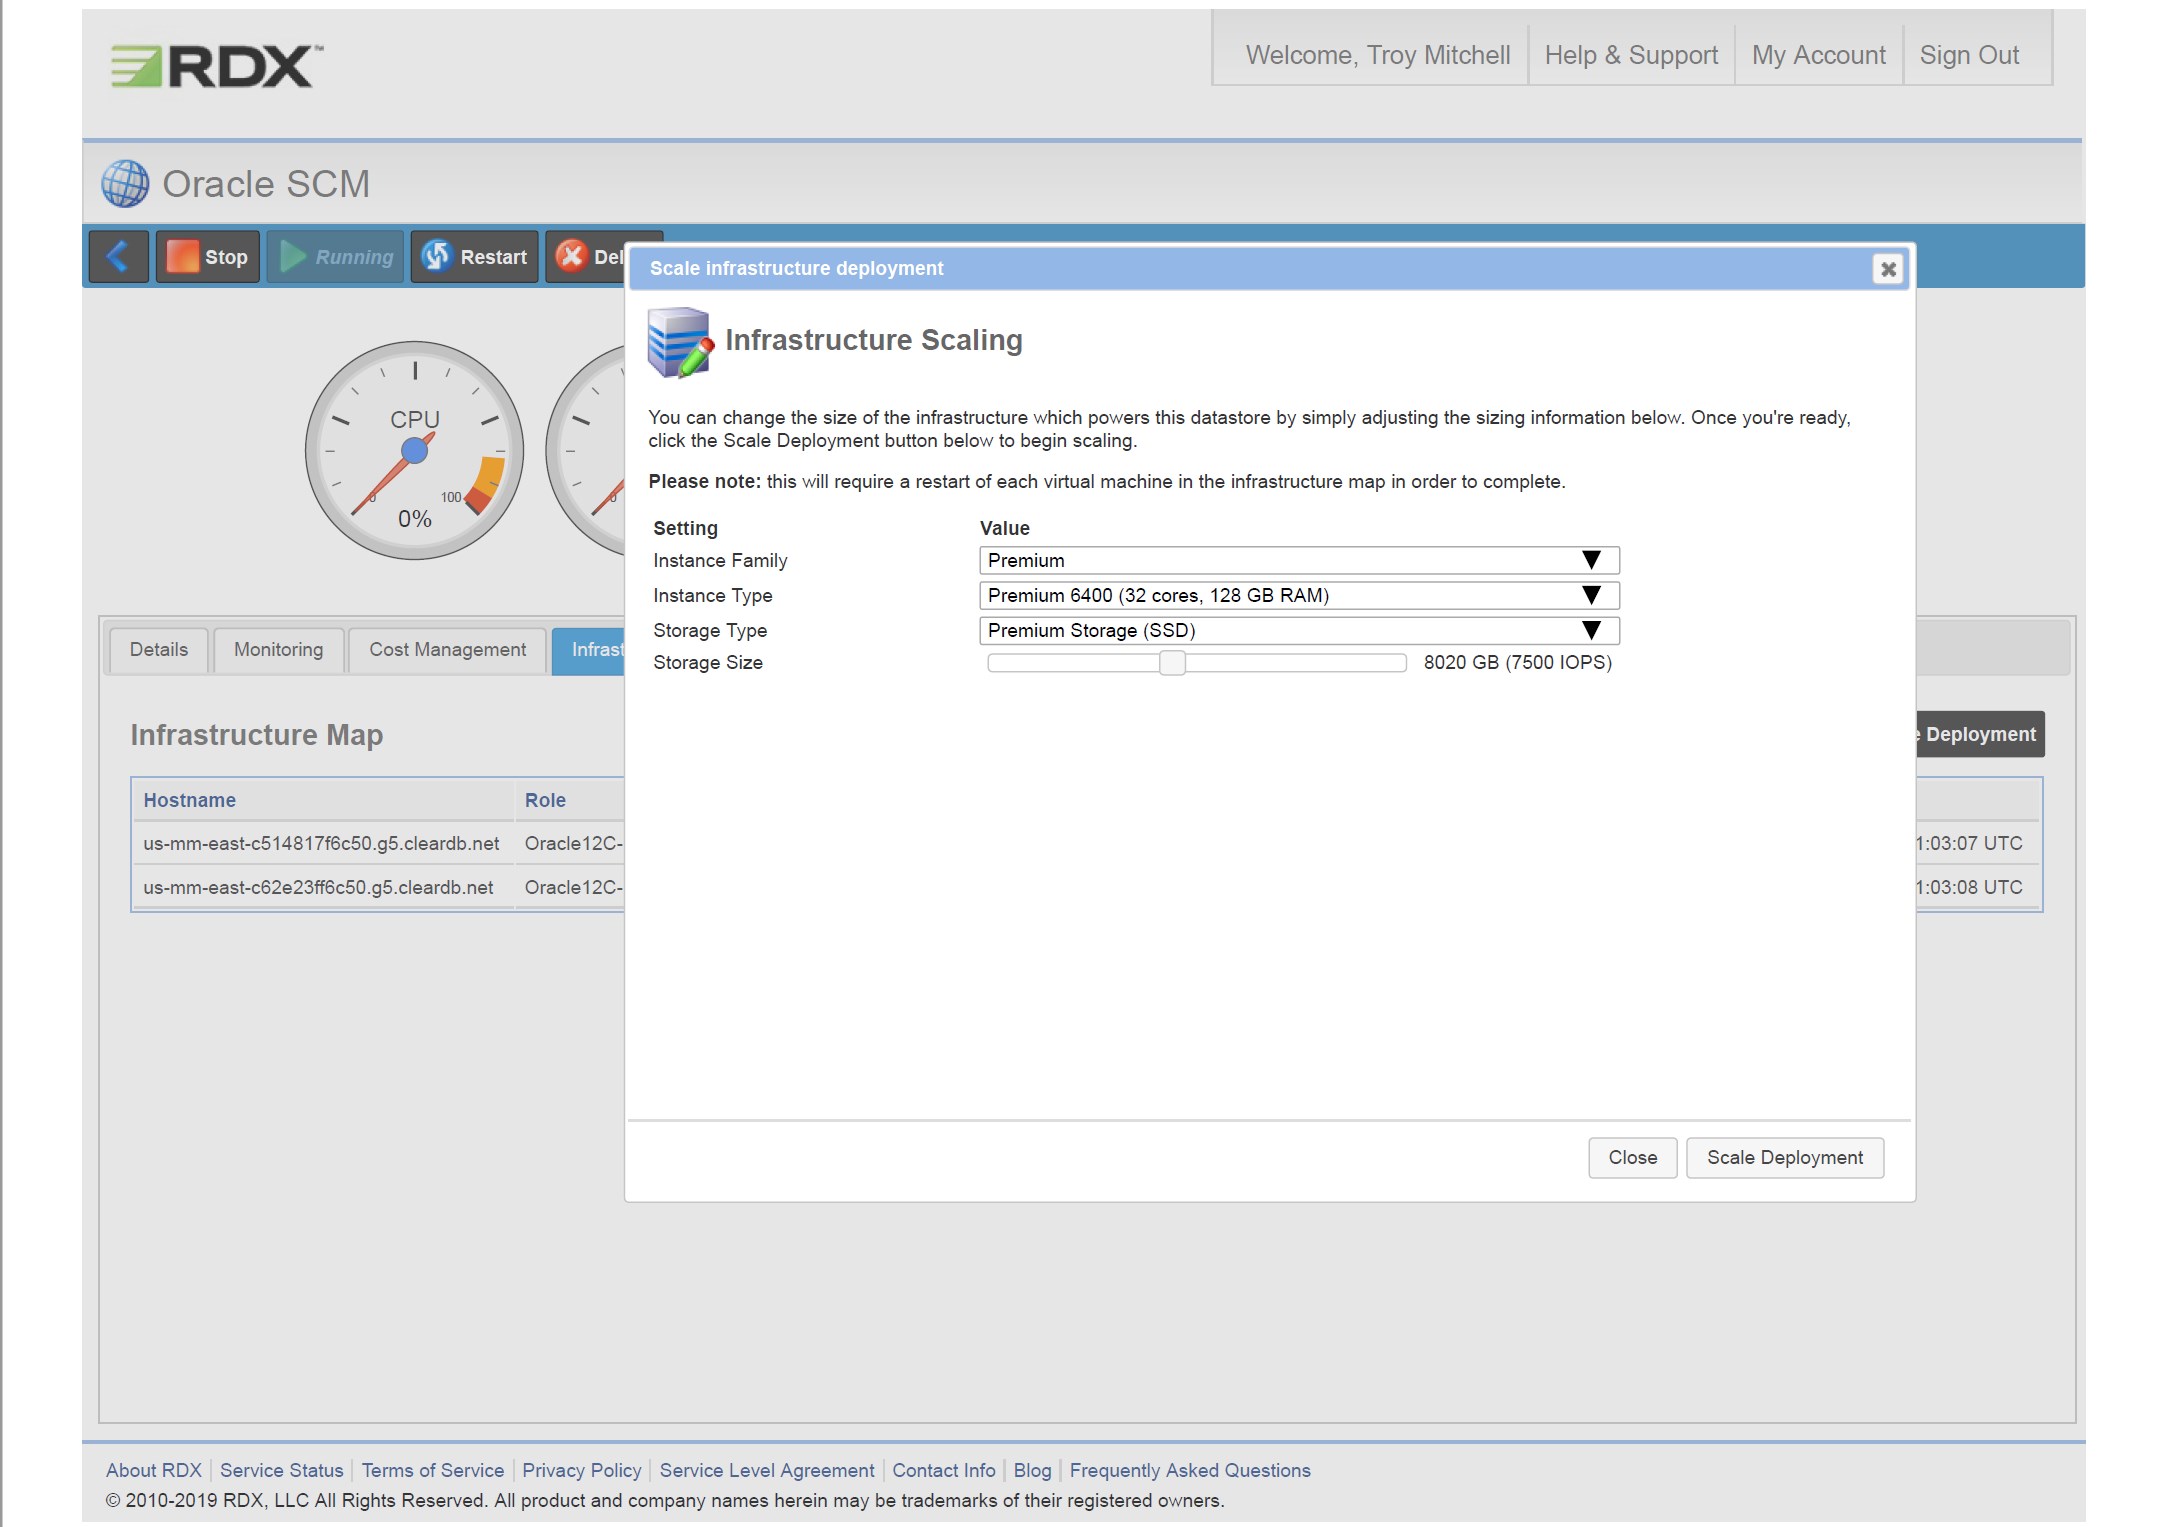Open the Cost Management tab
This screenshot has height=1527, width=2161.
click(447, 650)
